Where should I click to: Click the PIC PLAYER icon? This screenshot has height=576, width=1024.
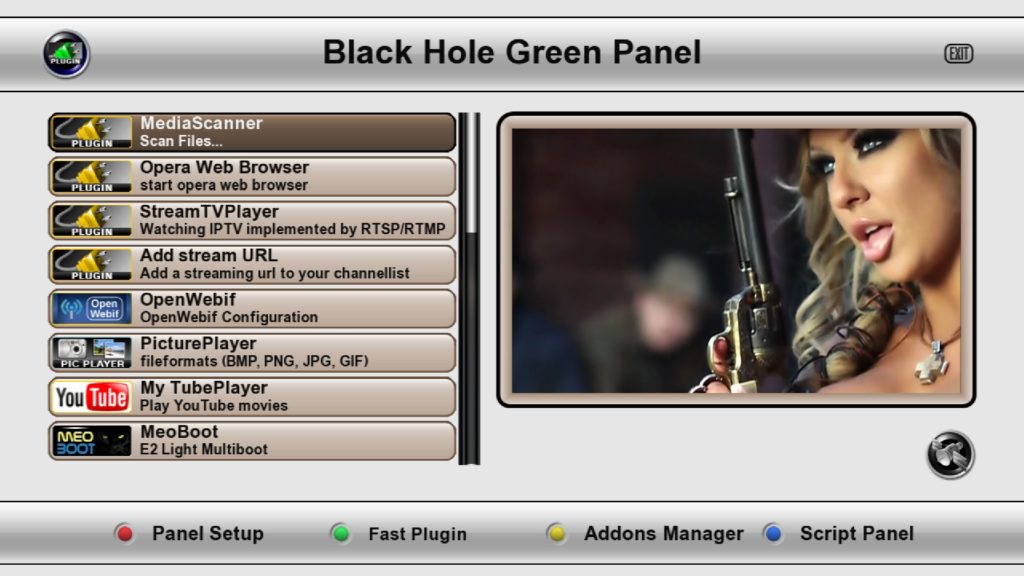coord(92,353)
